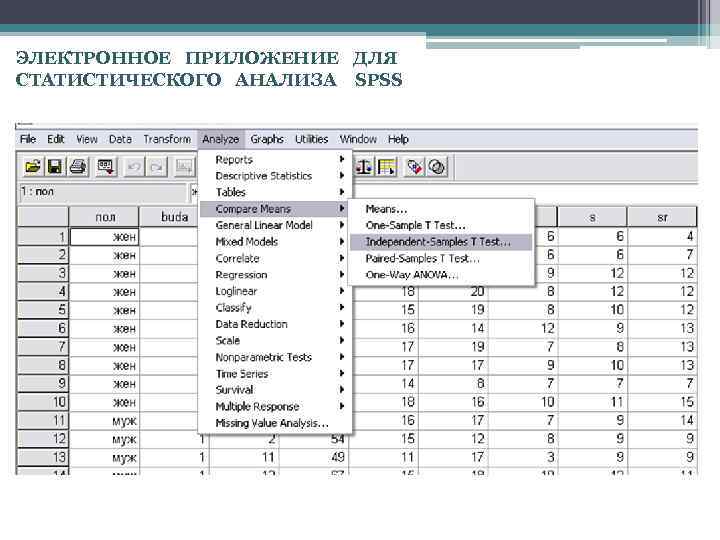Click the Save File diskette icon
This screenshot has width=720, height=540.
click(x=55, y=167)
